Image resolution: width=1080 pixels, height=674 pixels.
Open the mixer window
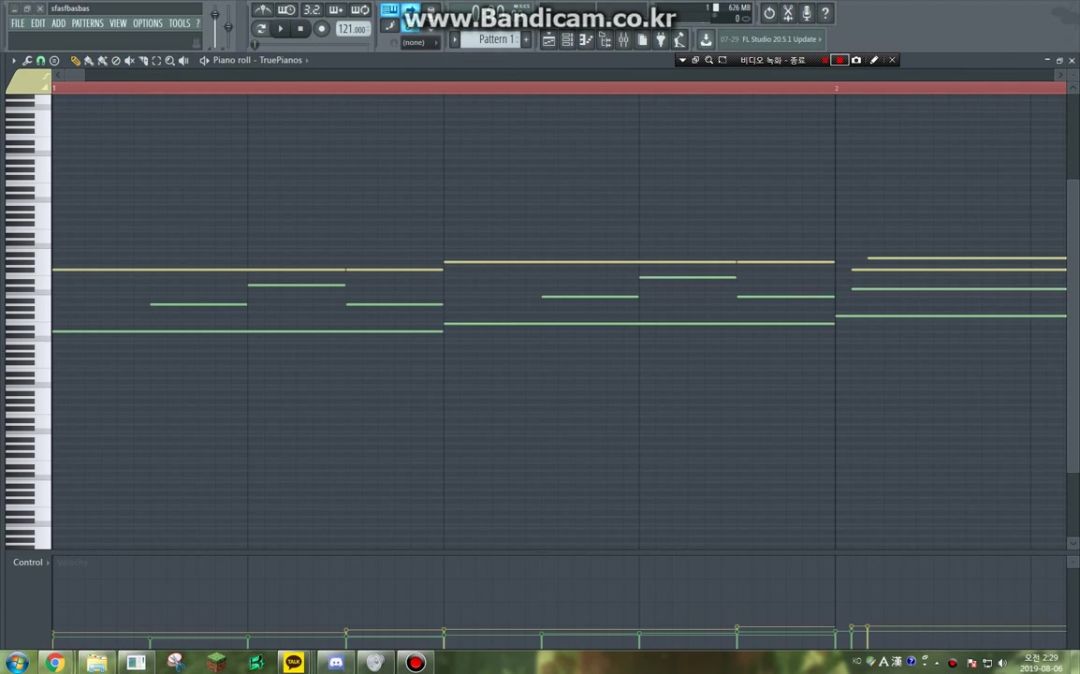pyautogui.click(x=623, y=40)
